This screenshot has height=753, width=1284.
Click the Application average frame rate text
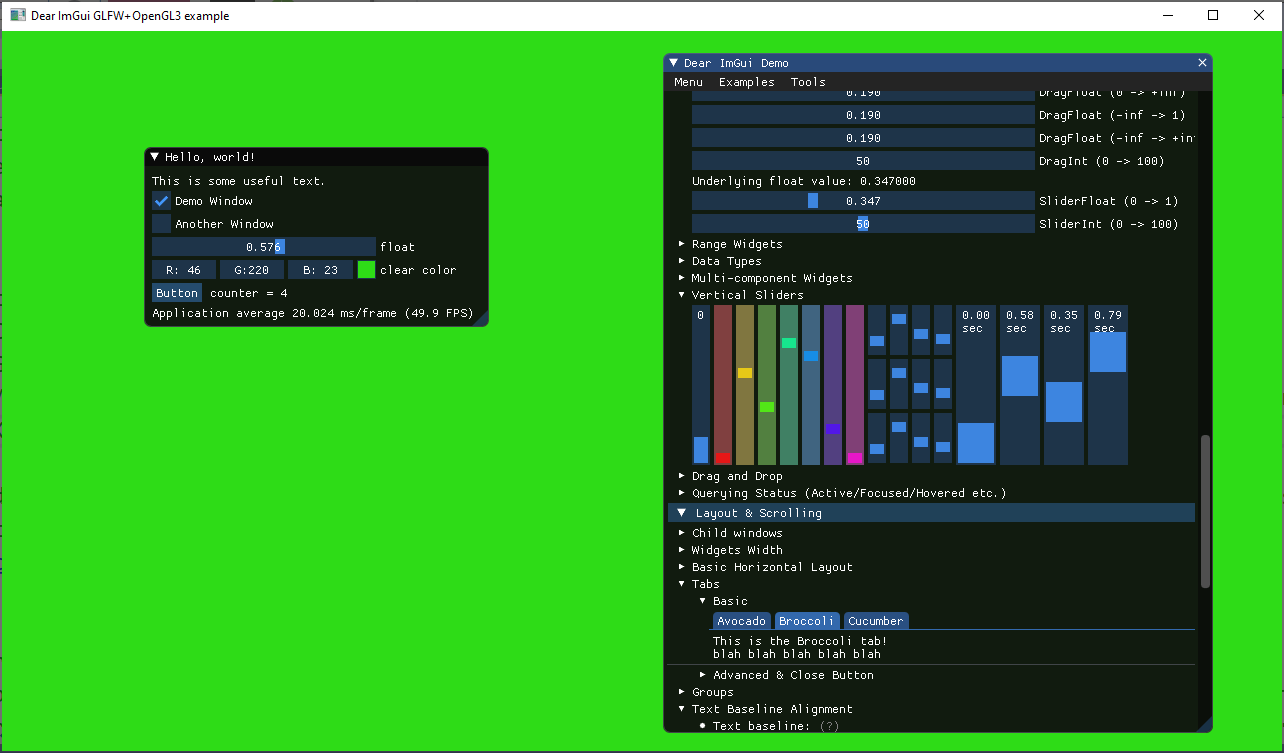tap(312, 313)
